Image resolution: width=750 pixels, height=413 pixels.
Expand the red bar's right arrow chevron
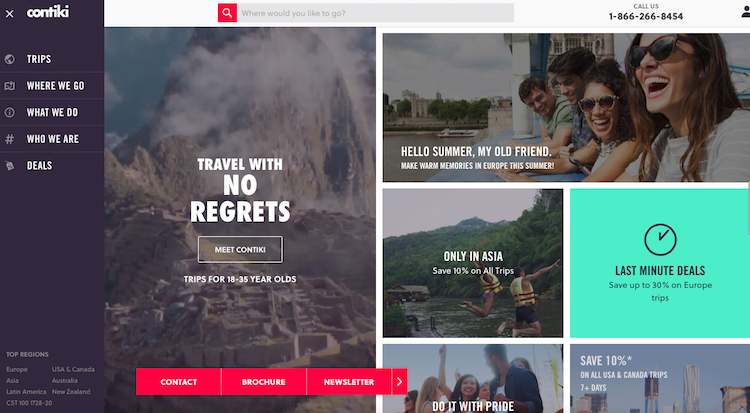399,381
